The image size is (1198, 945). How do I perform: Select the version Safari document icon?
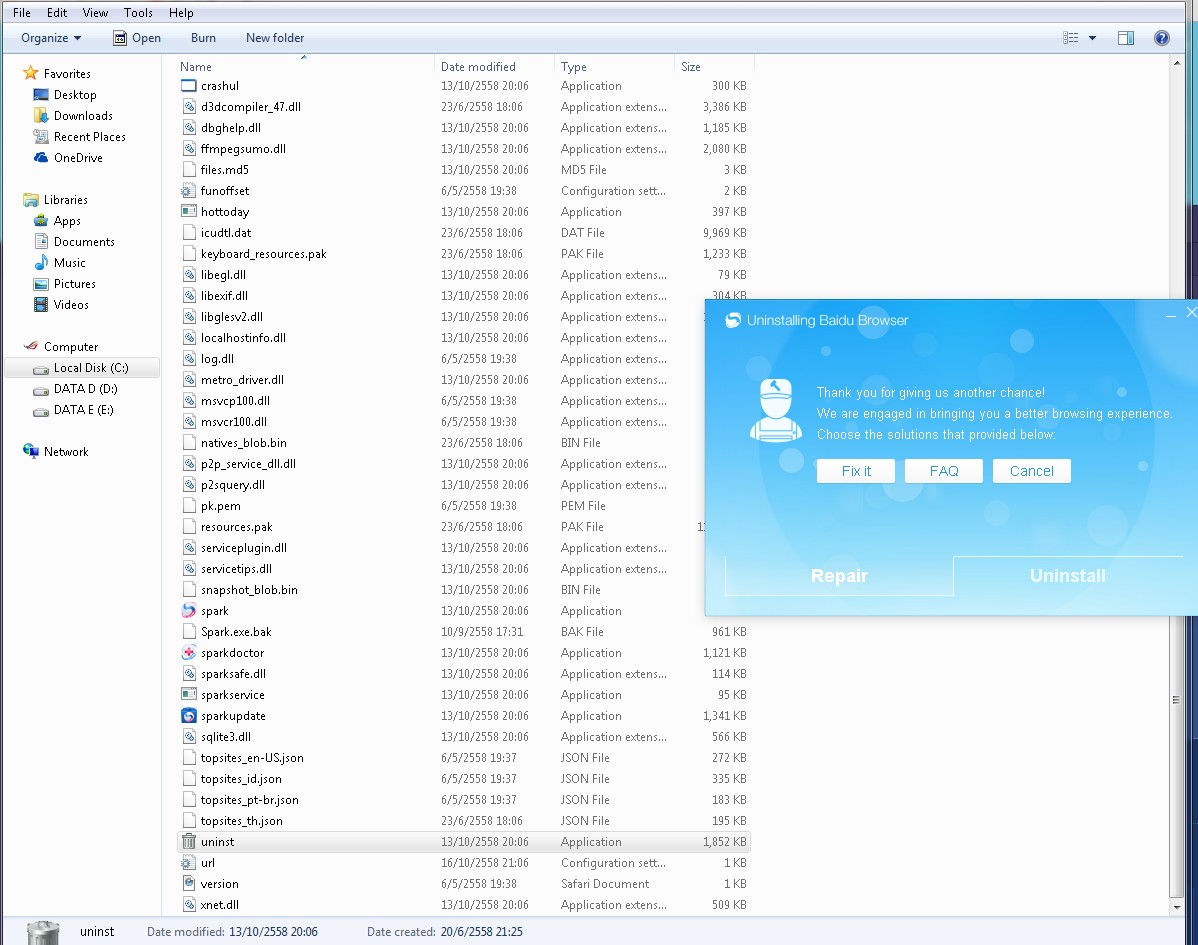click(x=189, y=884)
